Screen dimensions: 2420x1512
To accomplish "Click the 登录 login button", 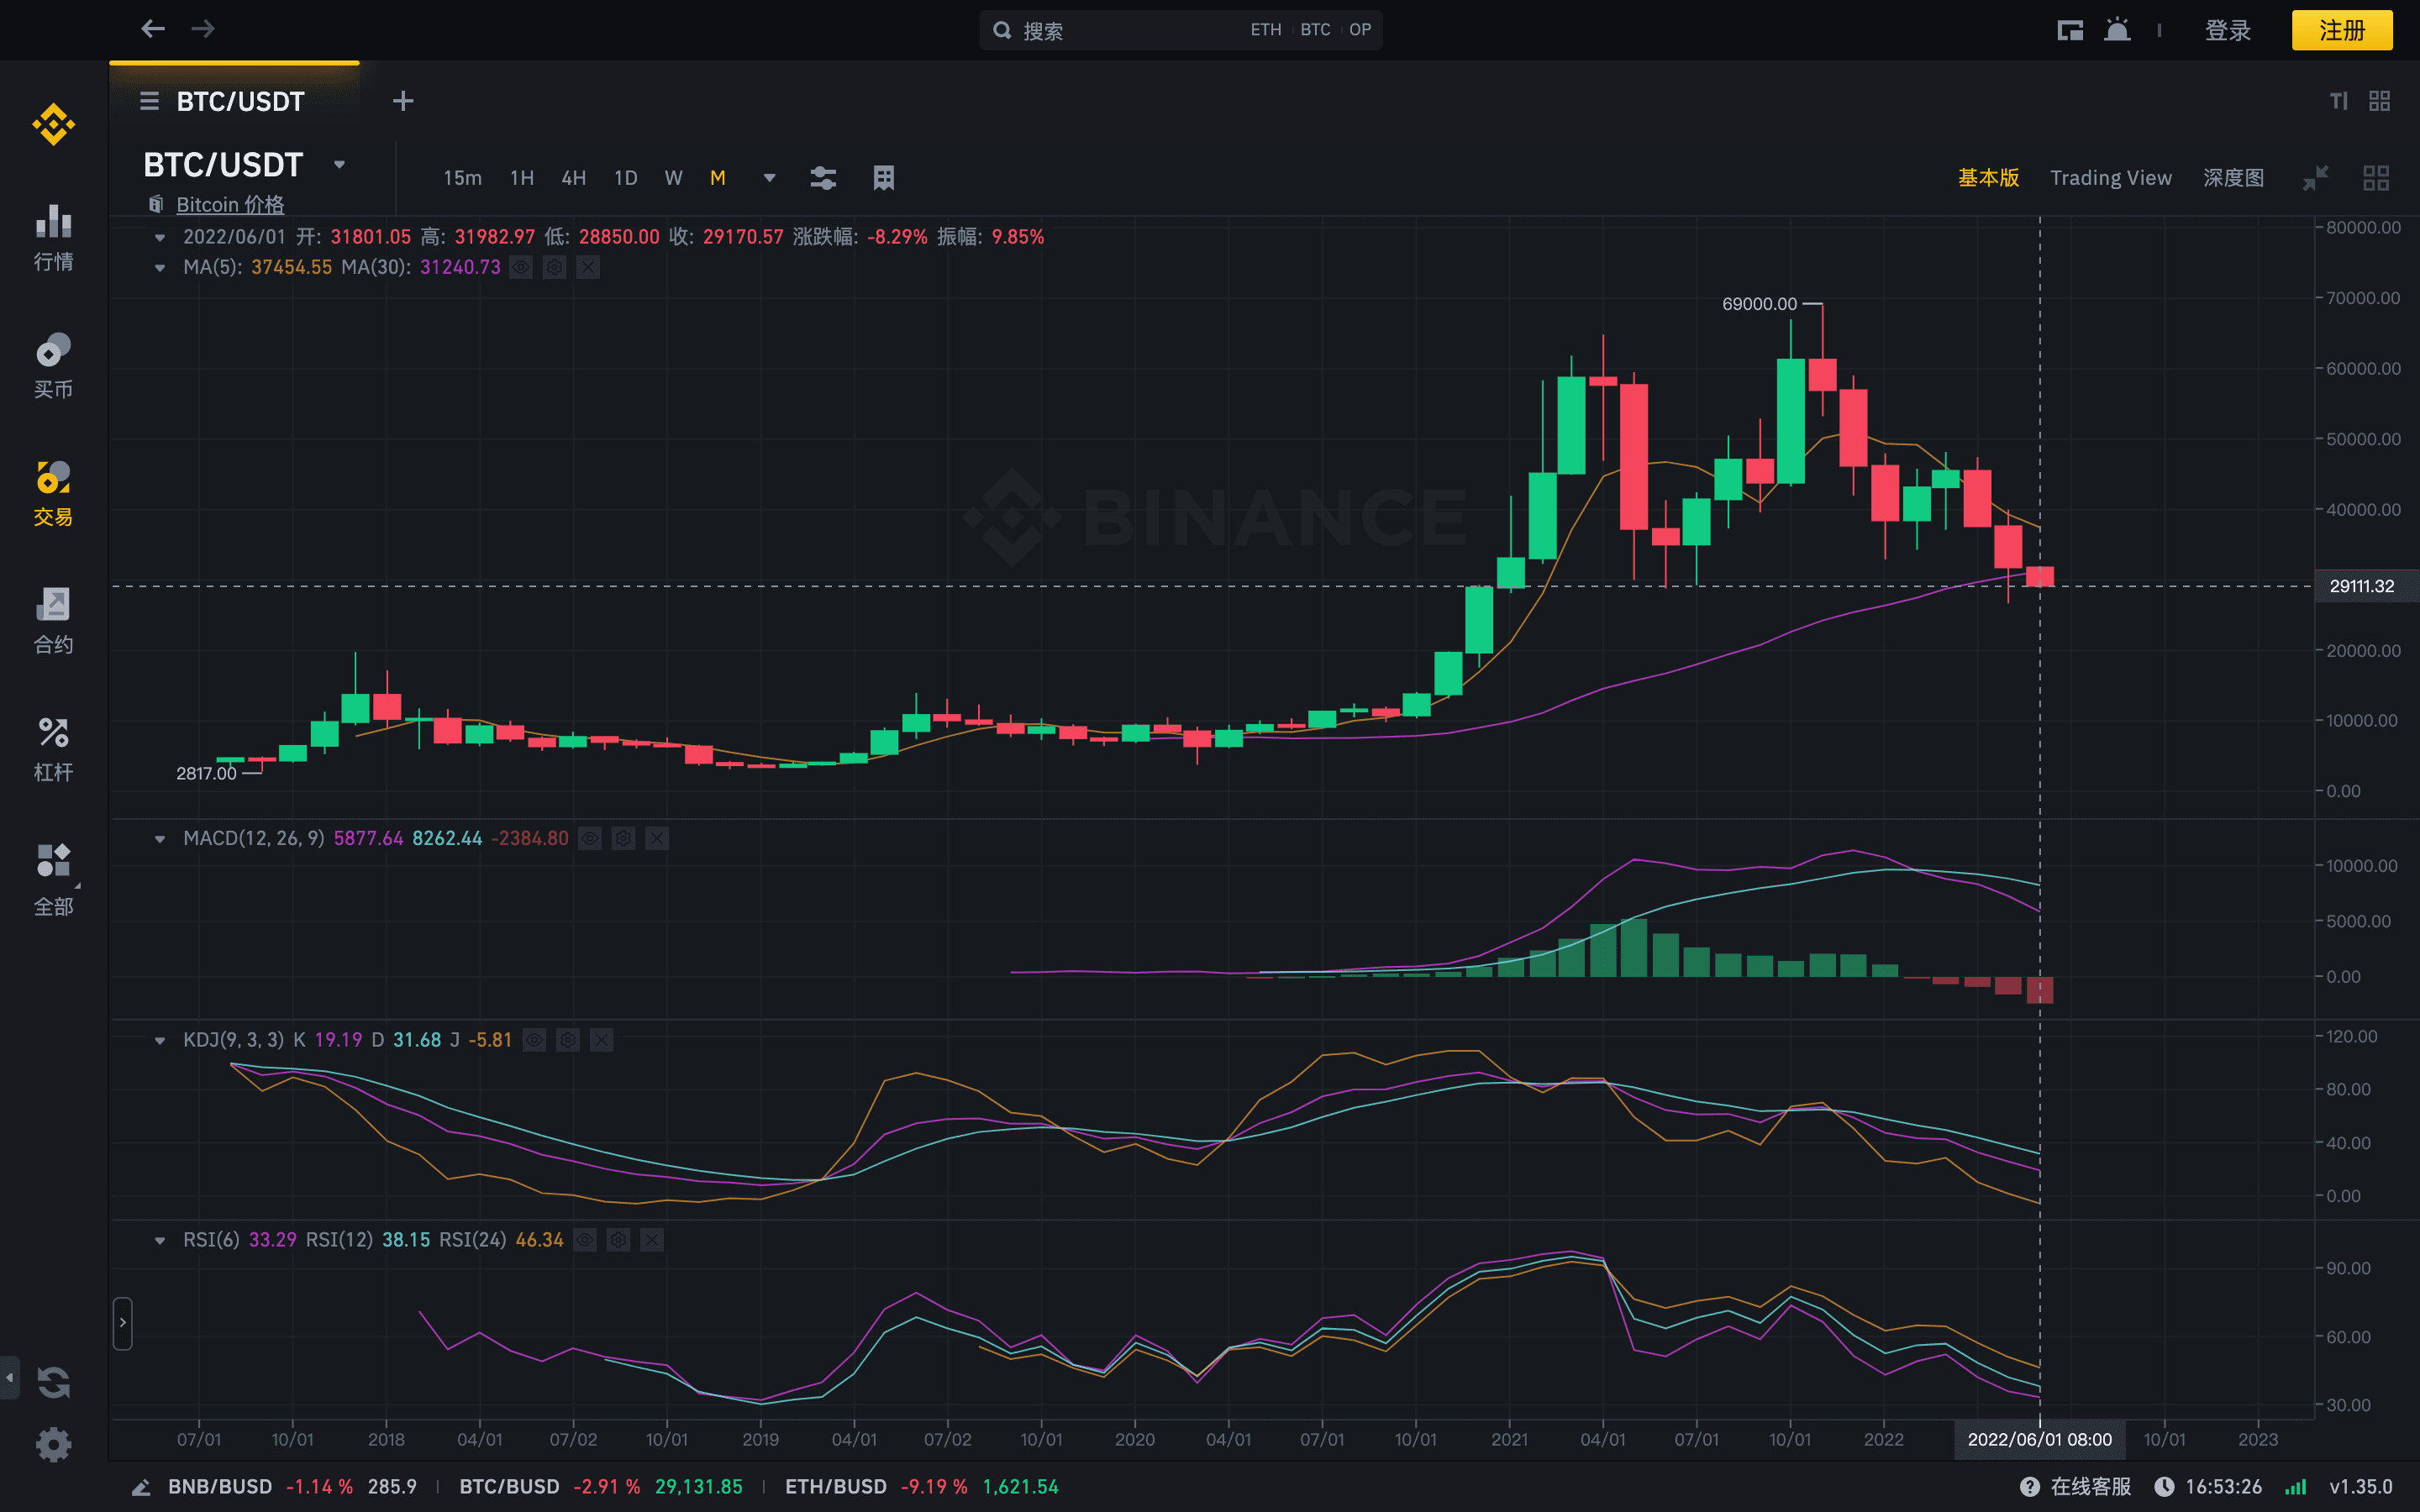I will (x=2228, y=30).
